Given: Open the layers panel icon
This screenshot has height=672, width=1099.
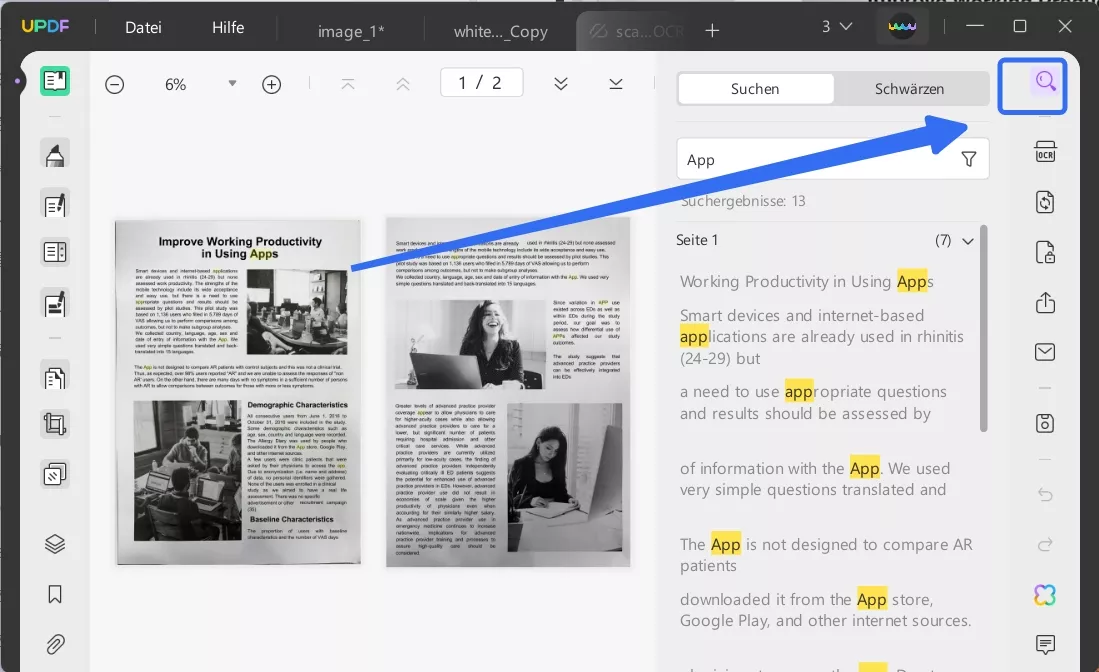Looking at the screenshot, I should (55, 544).
